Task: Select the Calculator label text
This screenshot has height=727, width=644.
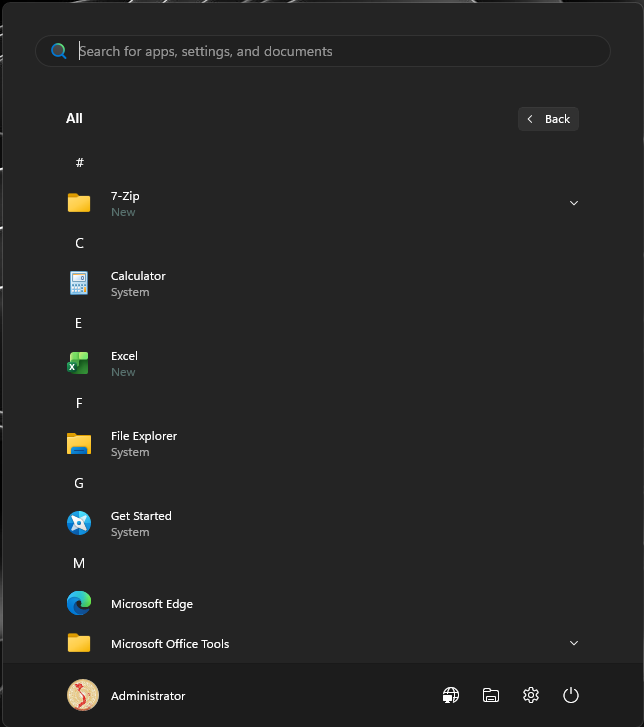Action: [x=138, y=276]
